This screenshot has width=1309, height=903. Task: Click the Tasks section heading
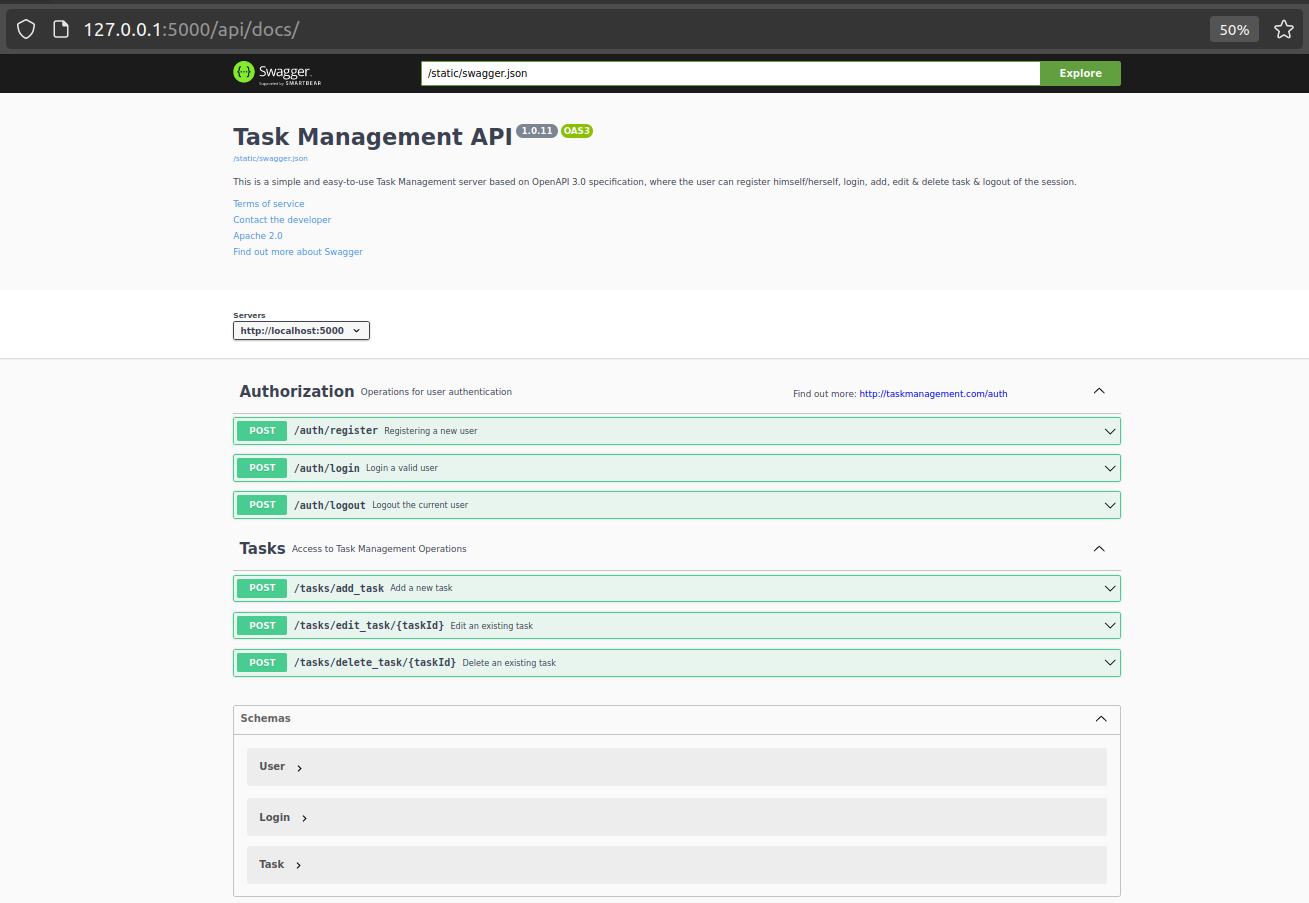click(262, 548)
